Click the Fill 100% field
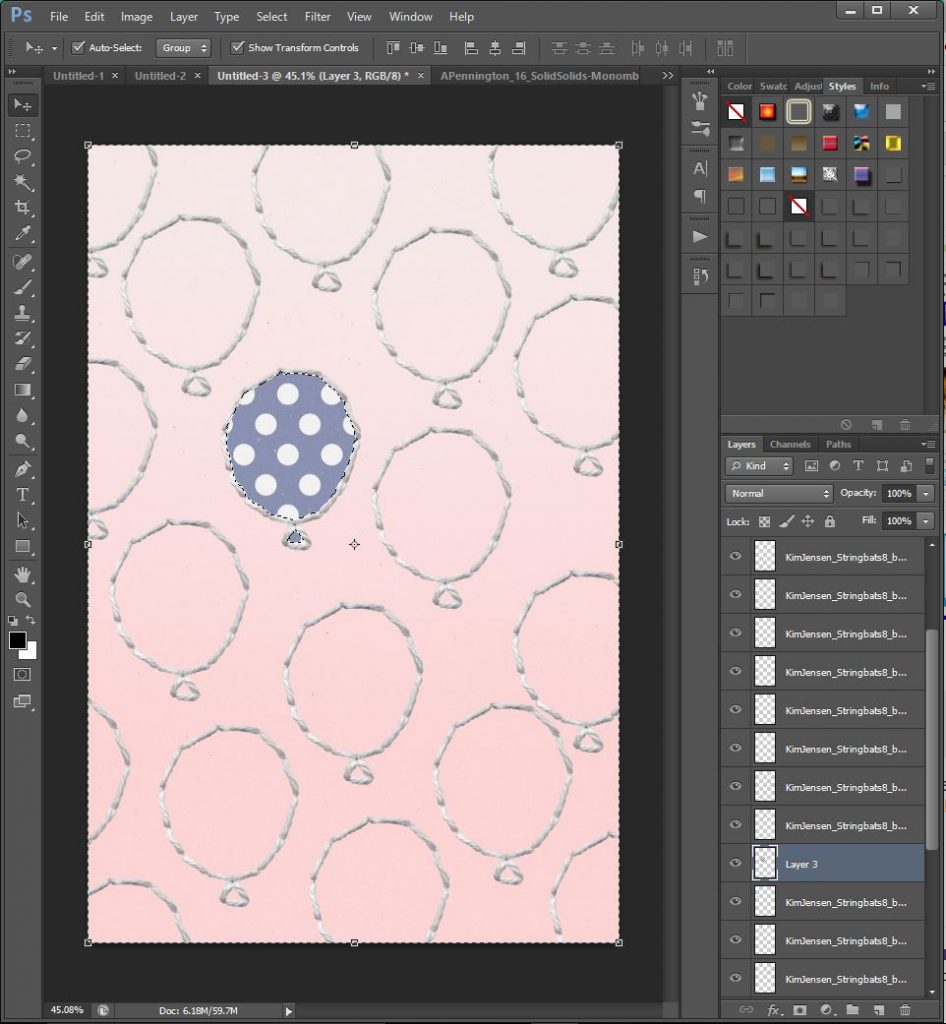 [x=898, y=521]
